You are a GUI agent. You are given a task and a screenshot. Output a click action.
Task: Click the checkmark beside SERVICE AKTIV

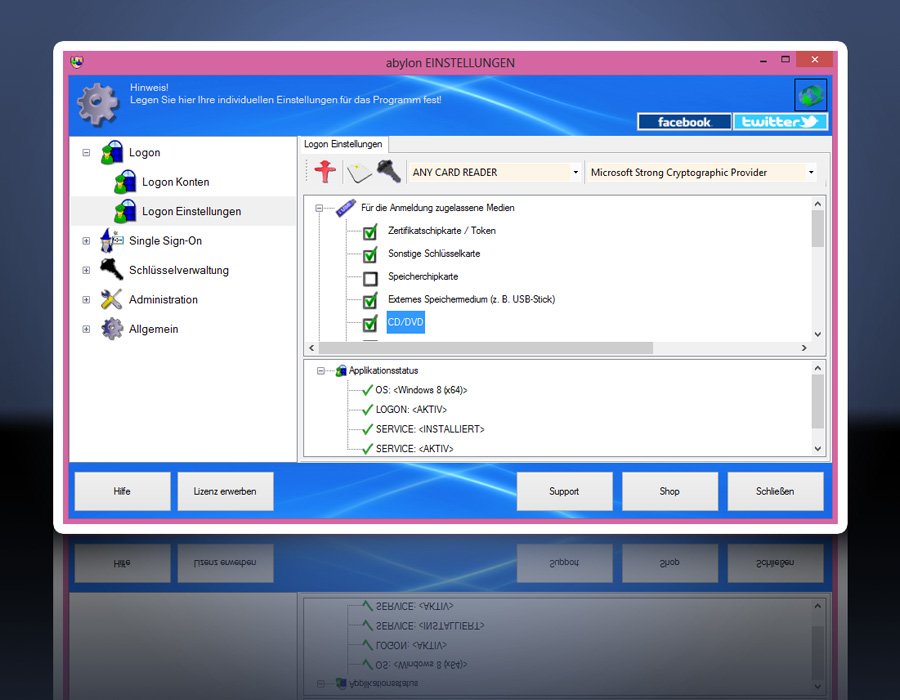click(x=367, y=449)
